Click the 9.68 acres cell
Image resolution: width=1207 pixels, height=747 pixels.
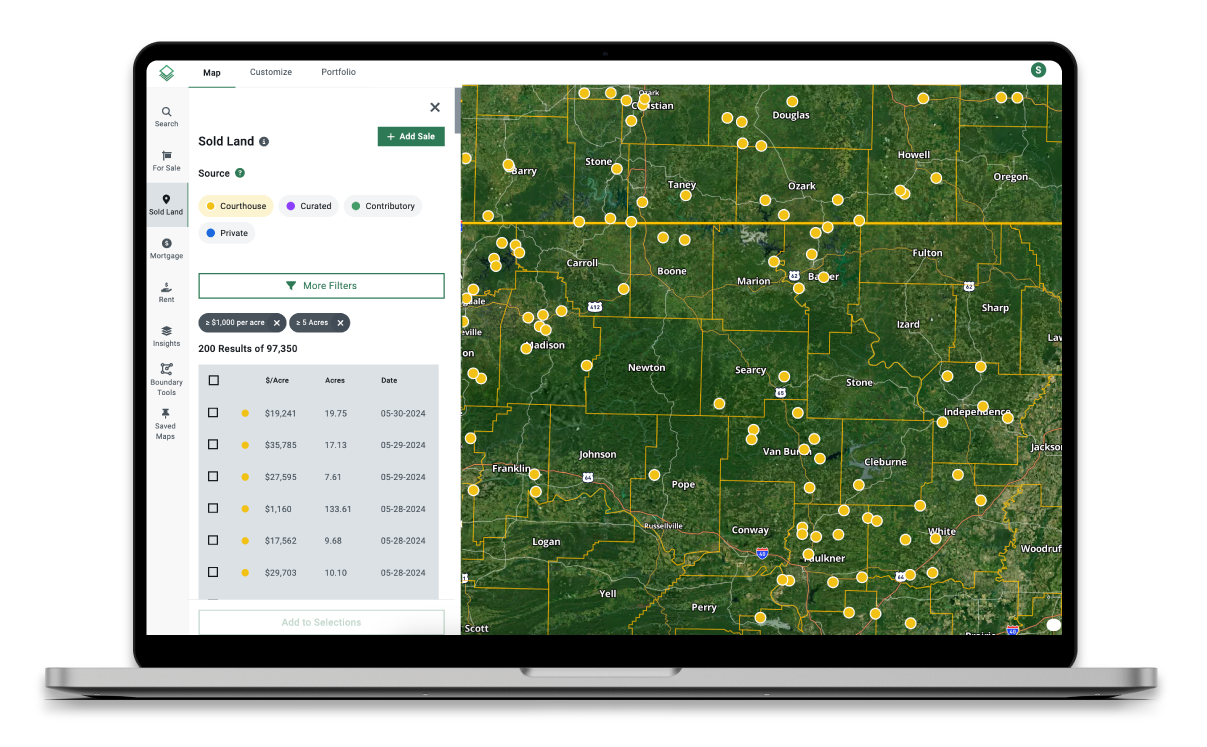333,541
